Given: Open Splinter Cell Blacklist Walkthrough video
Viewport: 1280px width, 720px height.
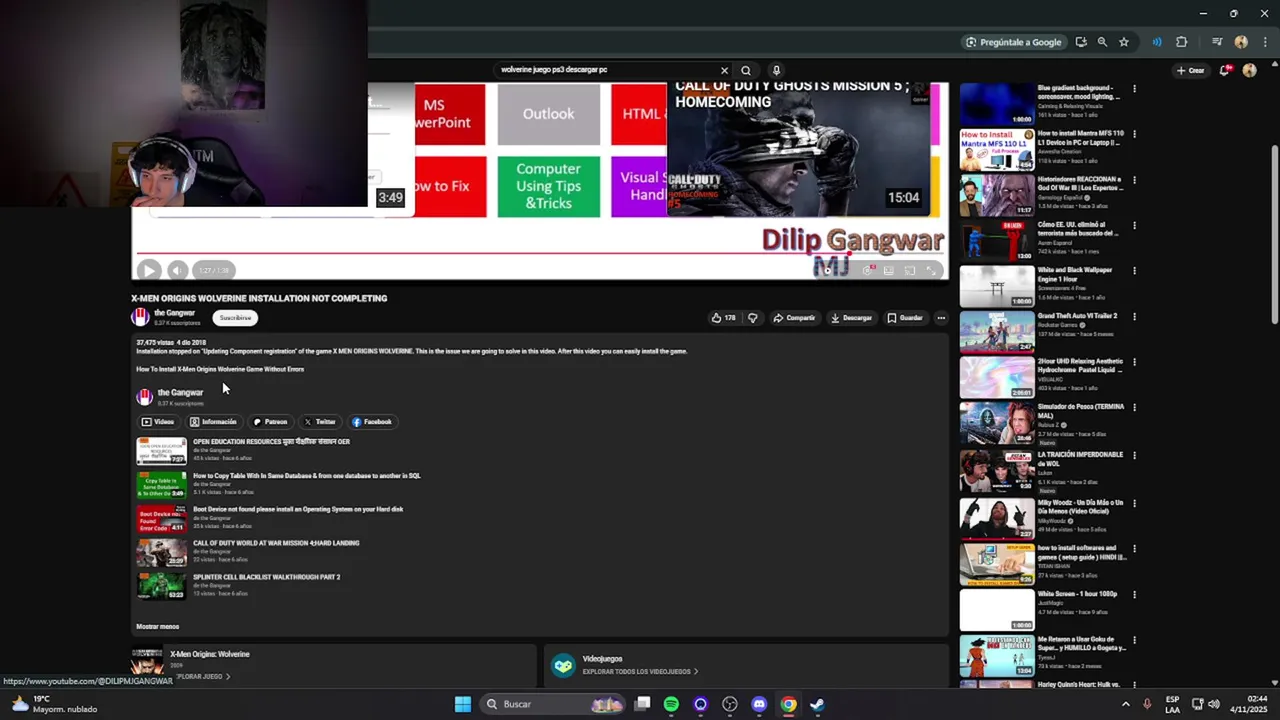Looking at the screenshot, I should 266,577.
